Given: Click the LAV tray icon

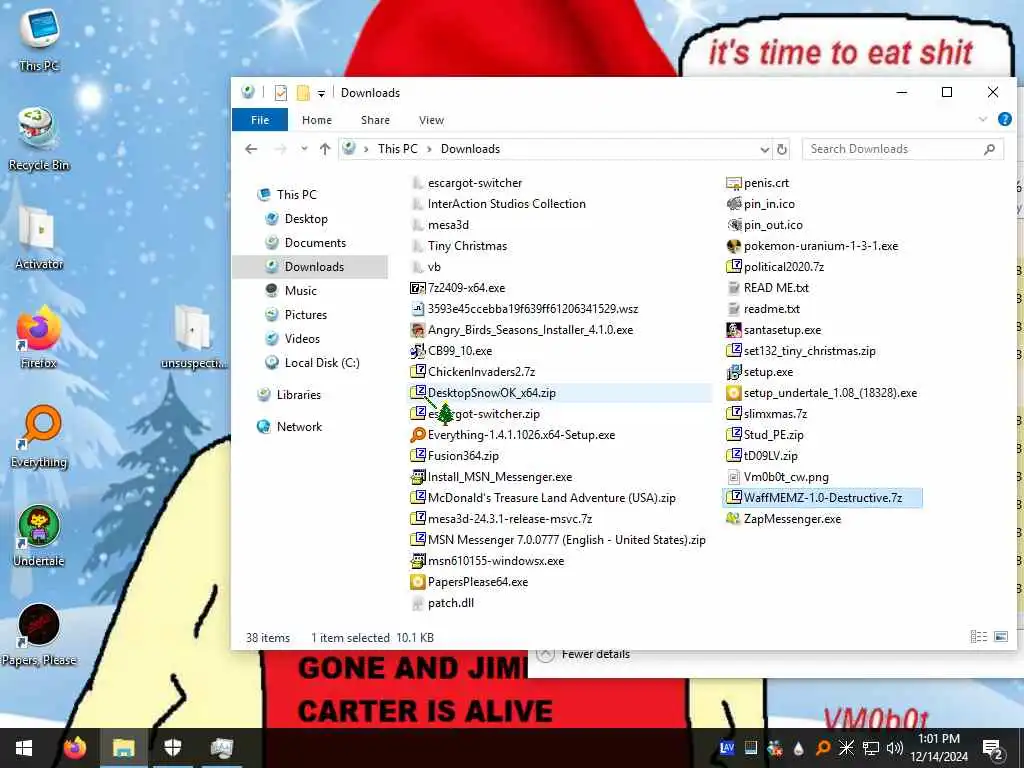Looking at the screenshot, I should [727, 748].
